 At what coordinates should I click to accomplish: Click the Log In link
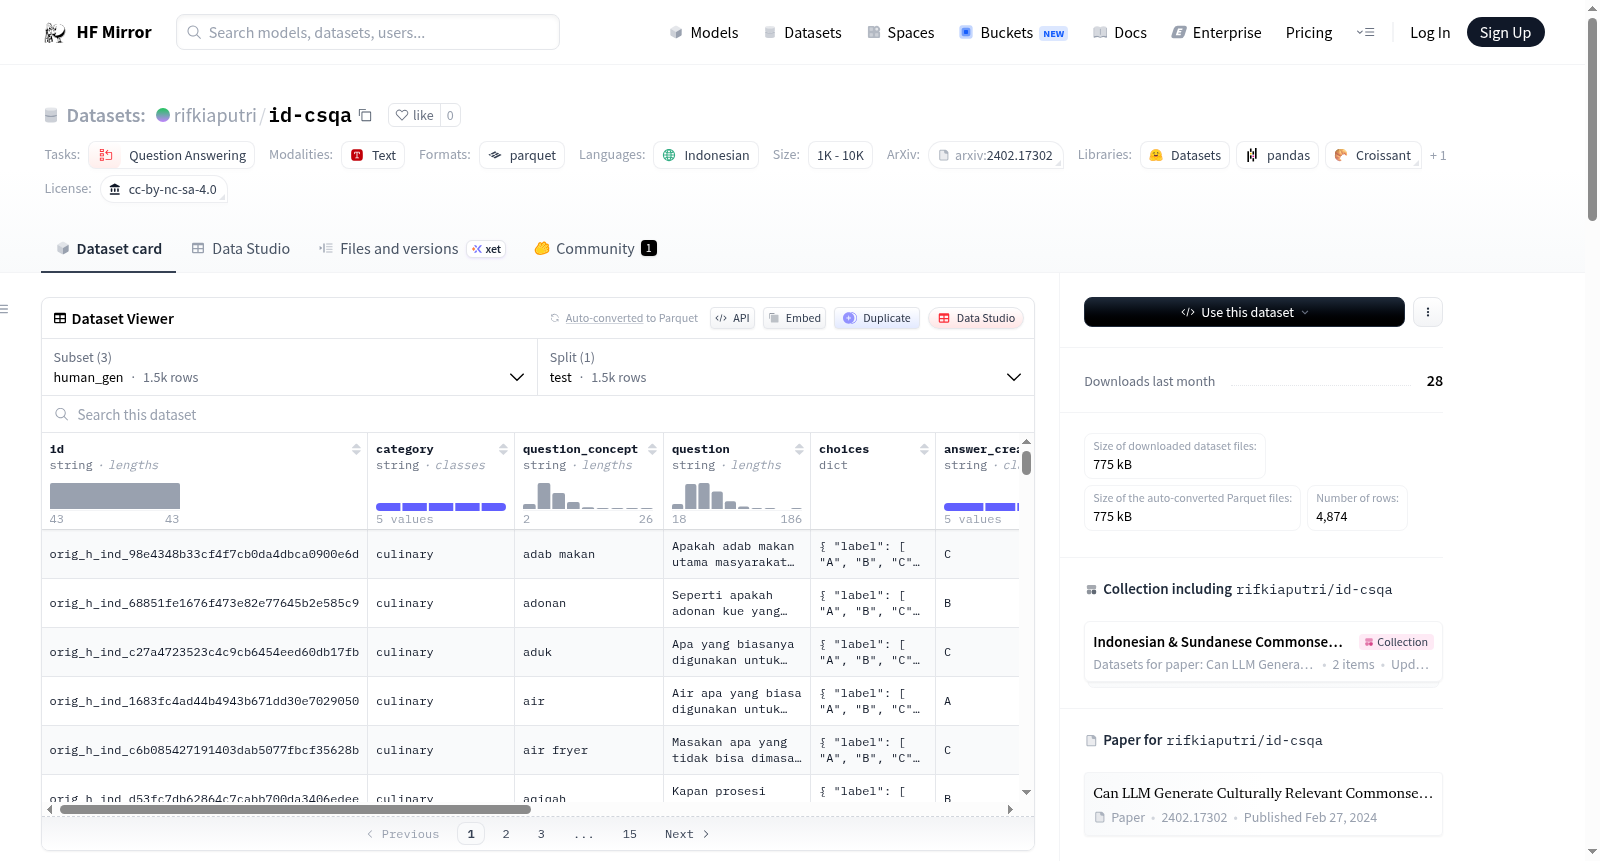tap(1430, 33)
